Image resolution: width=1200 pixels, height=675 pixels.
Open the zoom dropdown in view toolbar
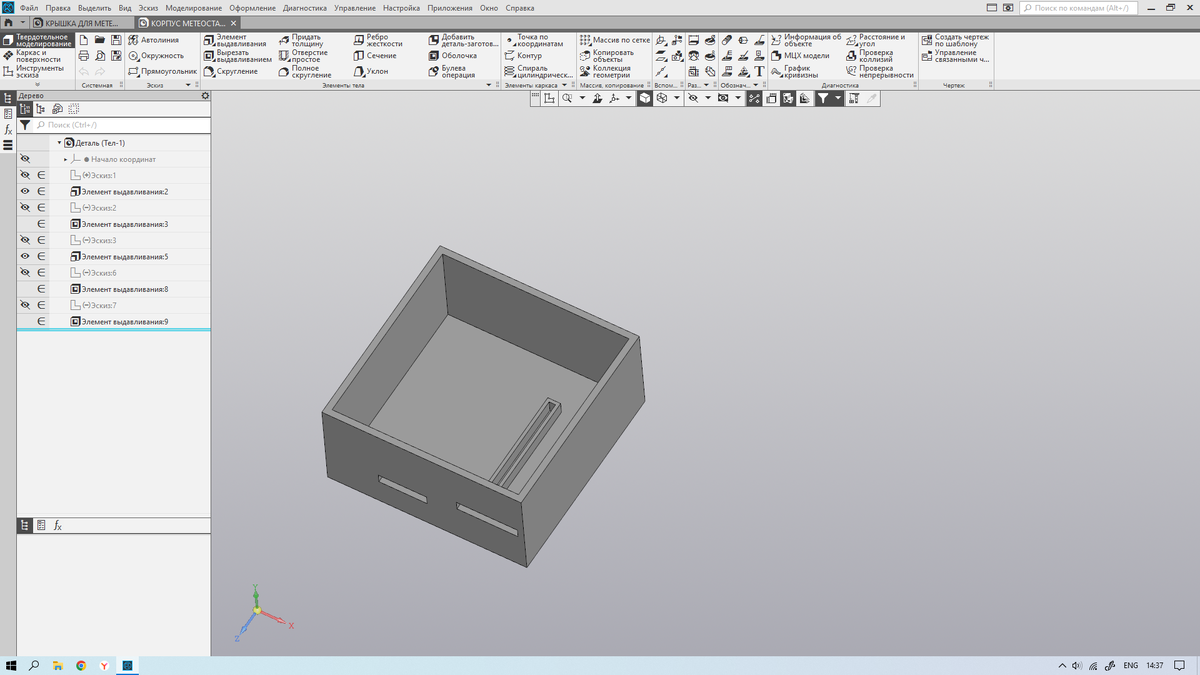[582, 98]
